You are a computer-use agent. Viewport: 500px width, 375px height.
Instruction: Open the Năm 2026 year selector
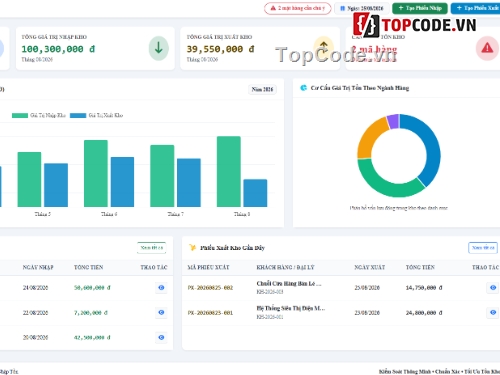[x=262, y=89]
